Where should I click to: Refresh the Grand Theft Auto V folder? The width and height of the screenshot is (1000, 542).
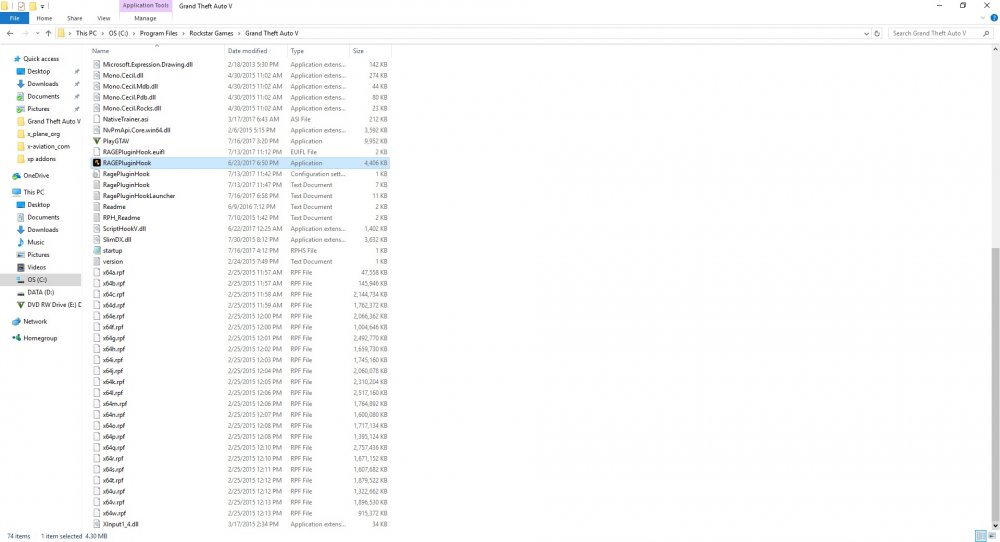877,33
